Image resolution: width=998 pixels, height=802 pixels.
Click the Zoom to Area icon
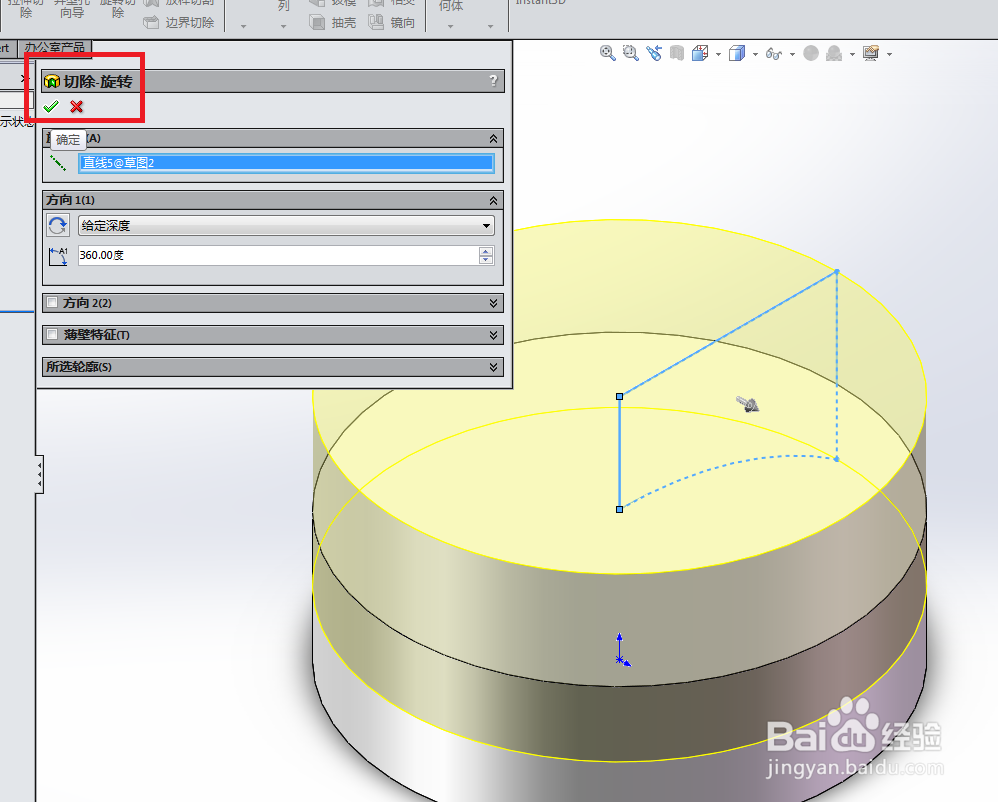(x=631, y=53)
